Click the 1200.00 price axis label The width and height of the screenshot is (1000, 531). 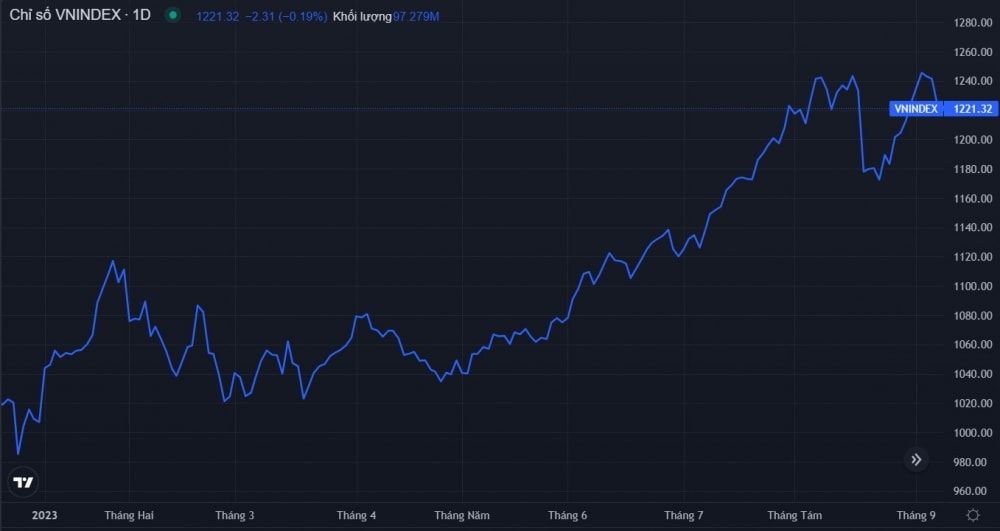pos(973,140)
